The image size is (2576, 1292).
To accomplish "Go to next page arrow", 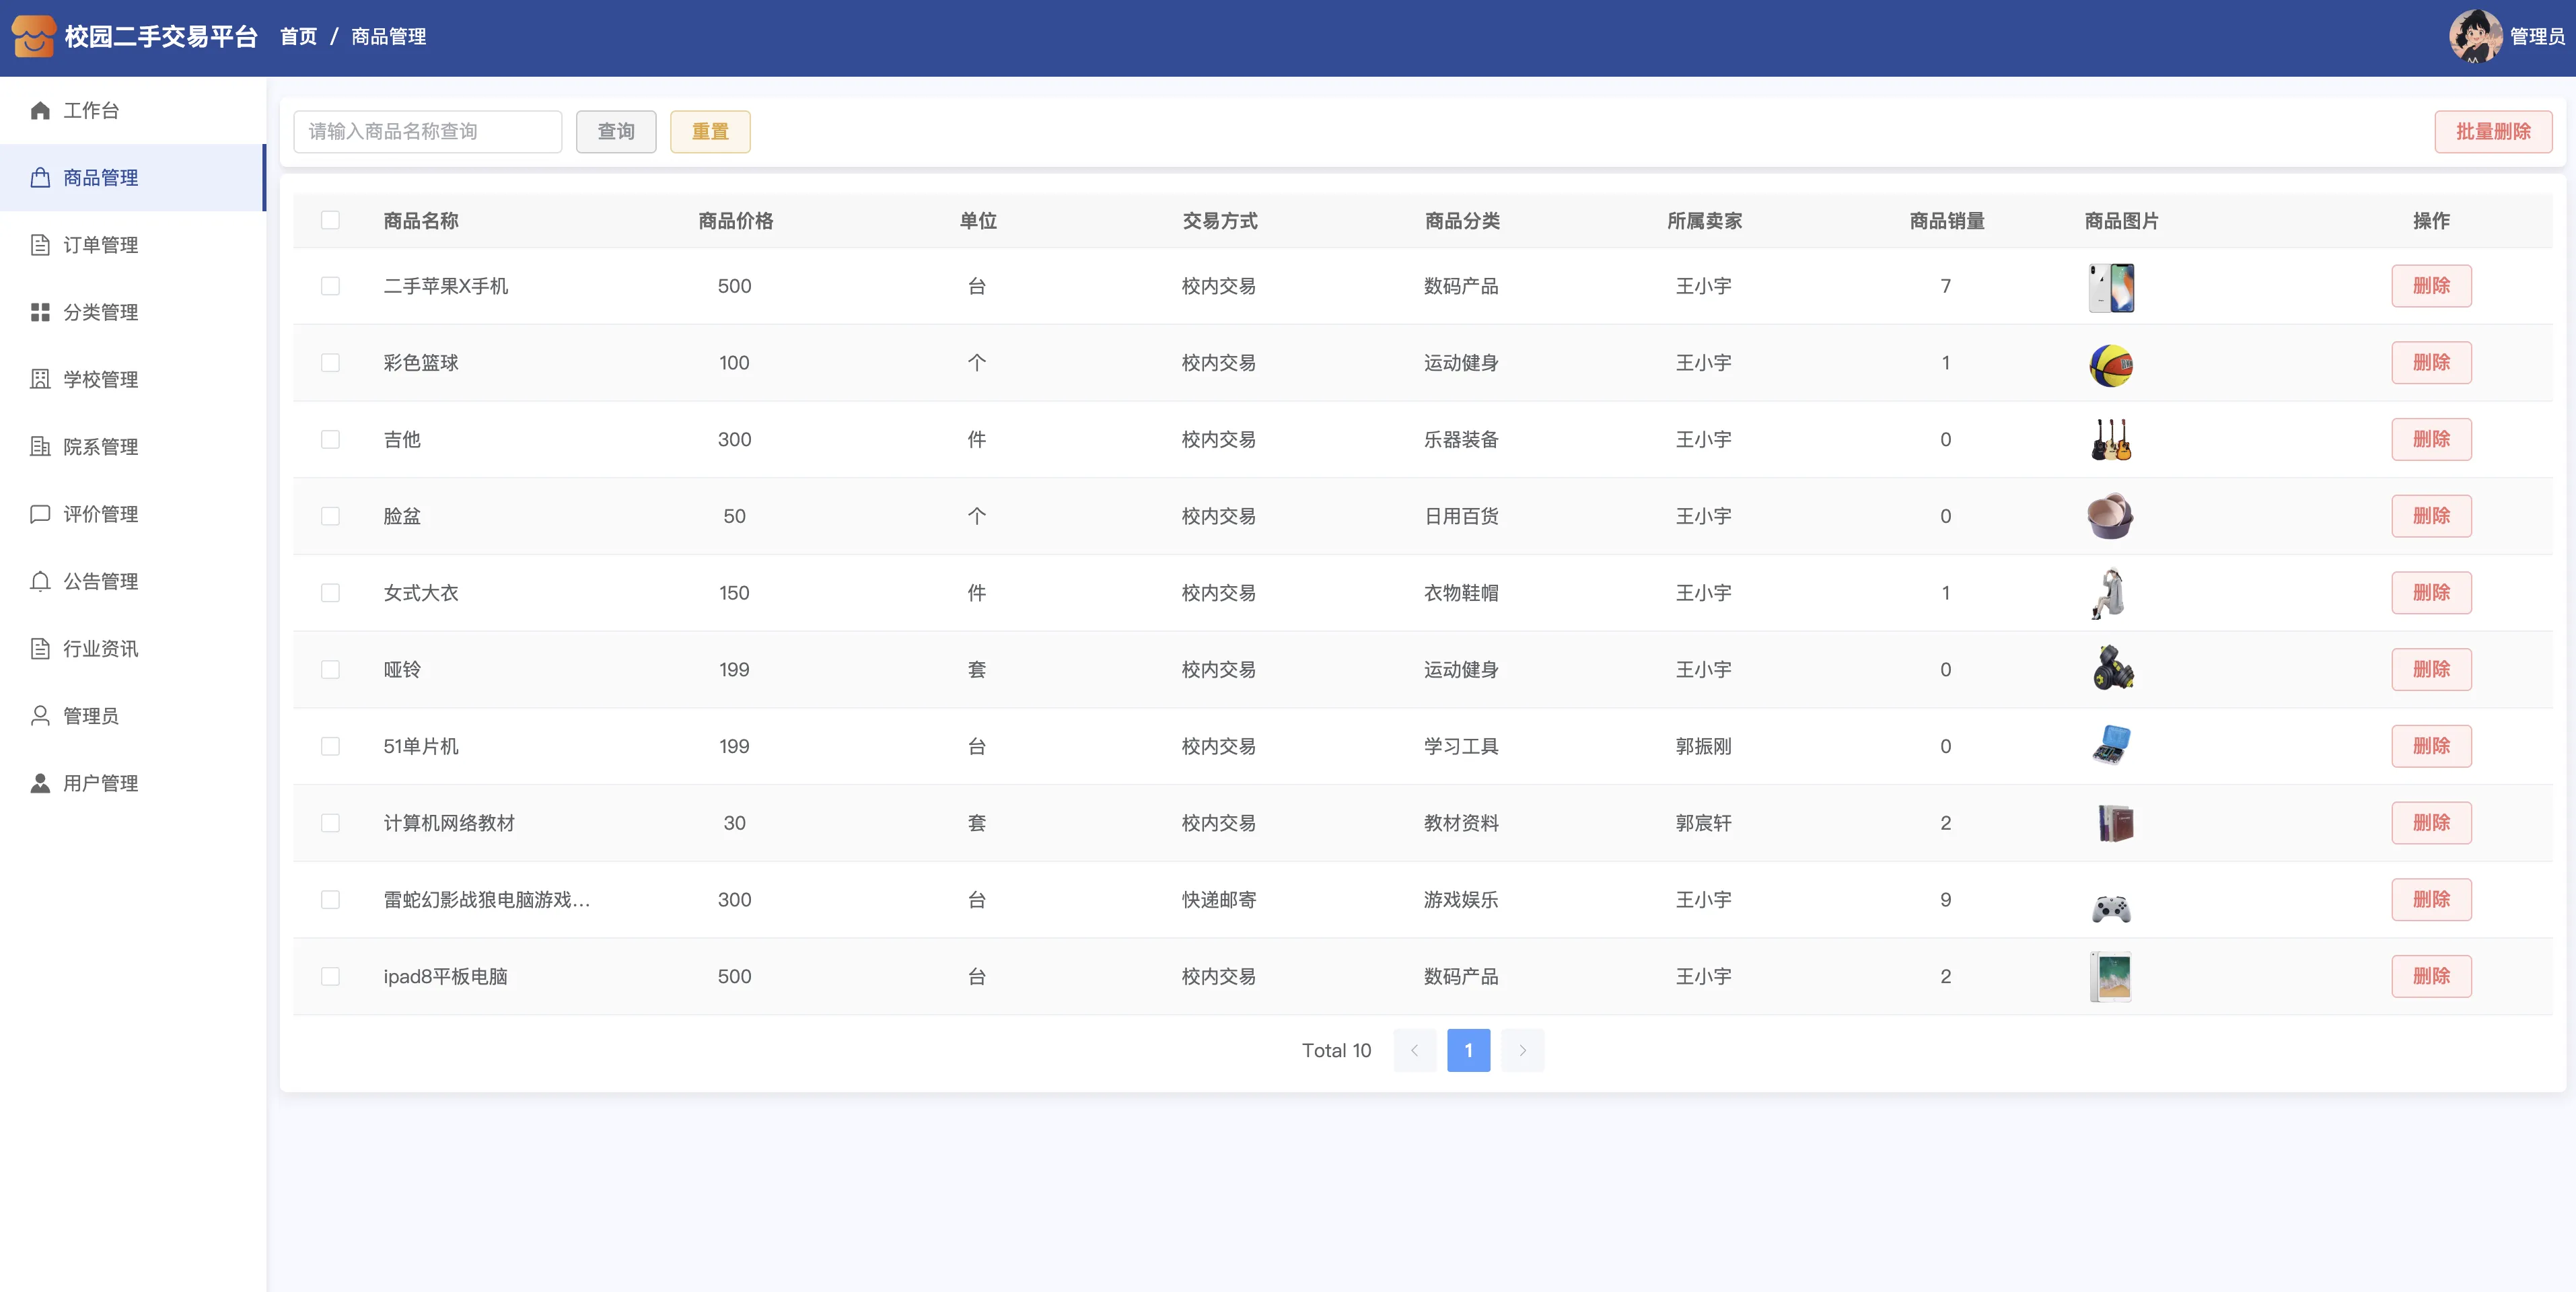I will point(1522,1050).
